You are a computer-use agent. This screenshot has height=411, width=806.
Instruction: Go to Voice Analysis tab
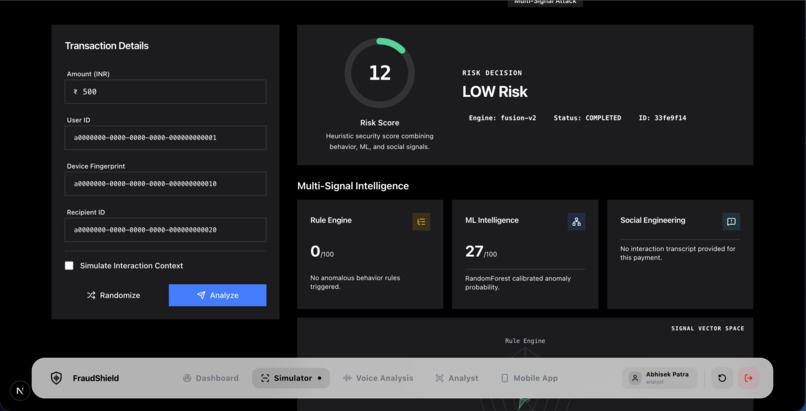click(x=378, y=378)
